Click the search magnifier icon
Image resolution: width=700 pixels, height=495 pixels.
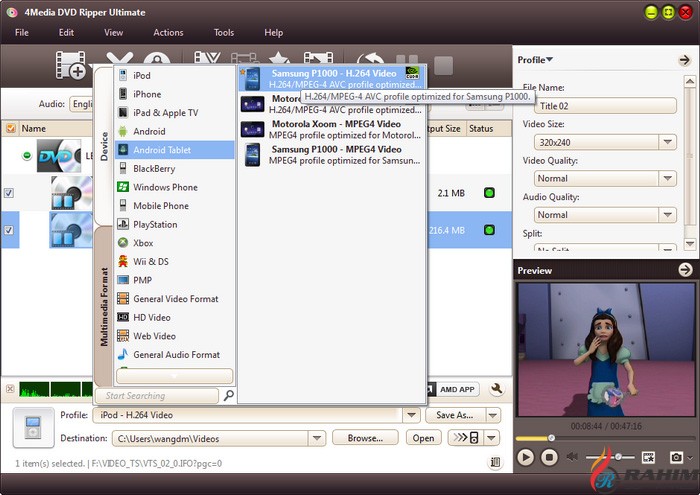click(229, 396)
